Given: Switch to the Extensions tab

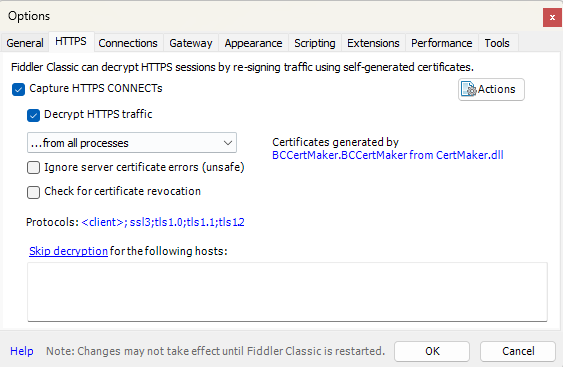Looking at the screenshot, I should tap(373, 43).
